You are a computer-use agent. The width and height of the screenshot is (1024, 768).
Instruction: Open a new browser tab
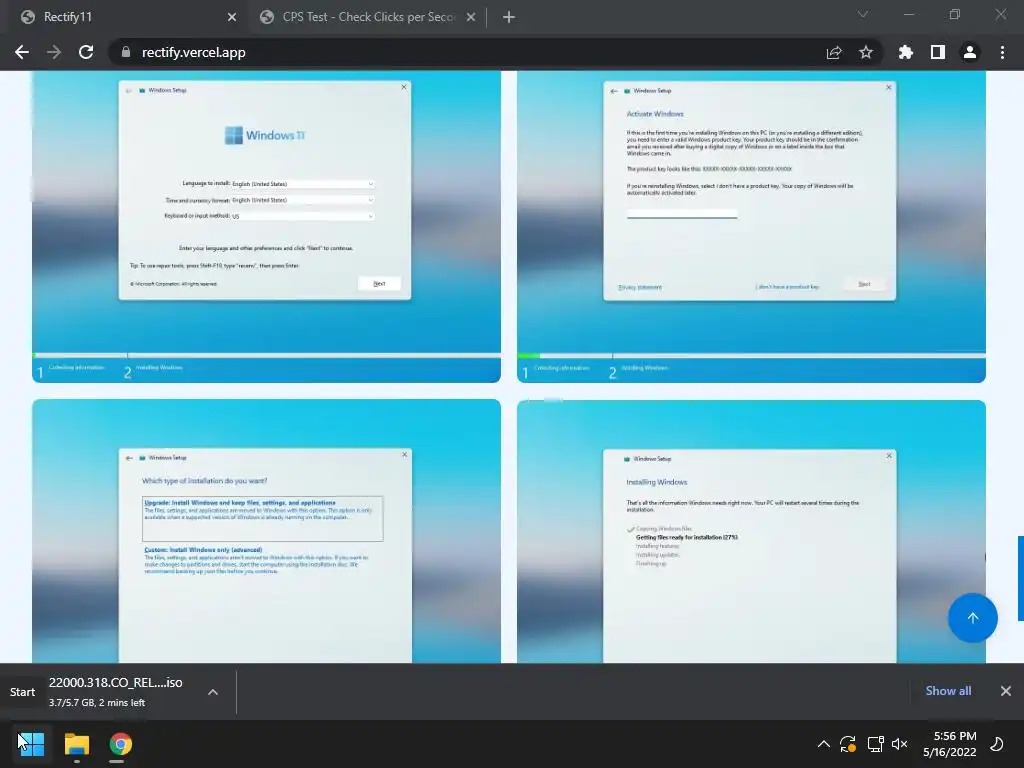coord(509,17)
